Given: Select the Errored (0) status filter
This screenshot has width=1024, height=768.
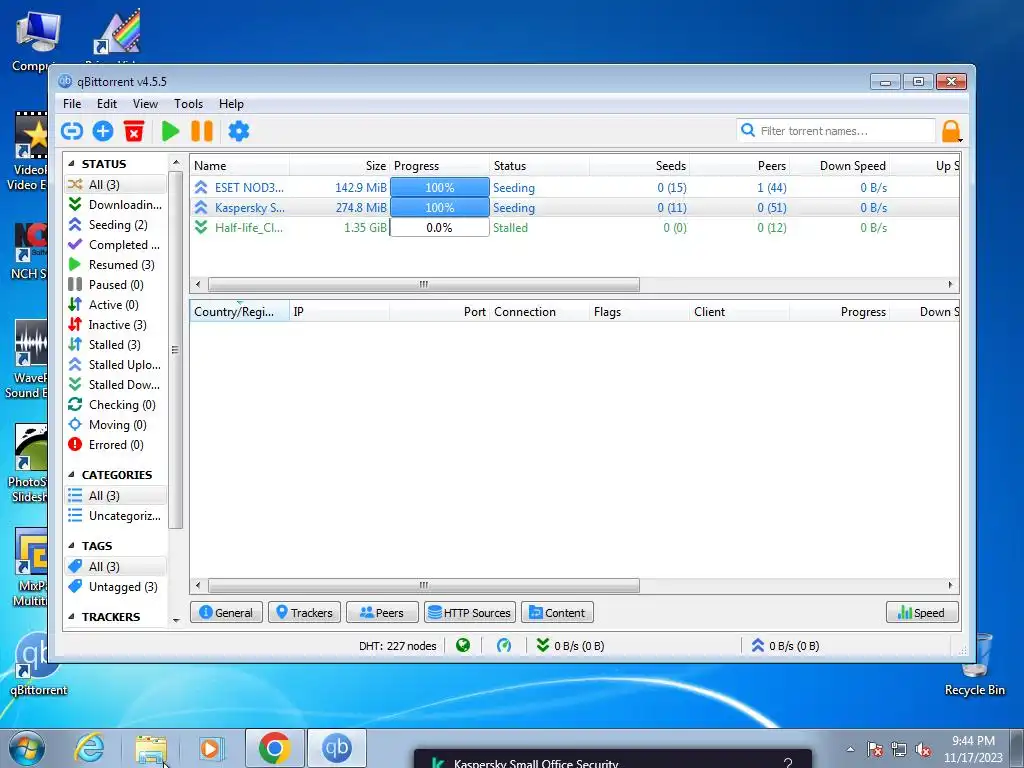Looking at the screenshot, I should click(x=116, y=445).
